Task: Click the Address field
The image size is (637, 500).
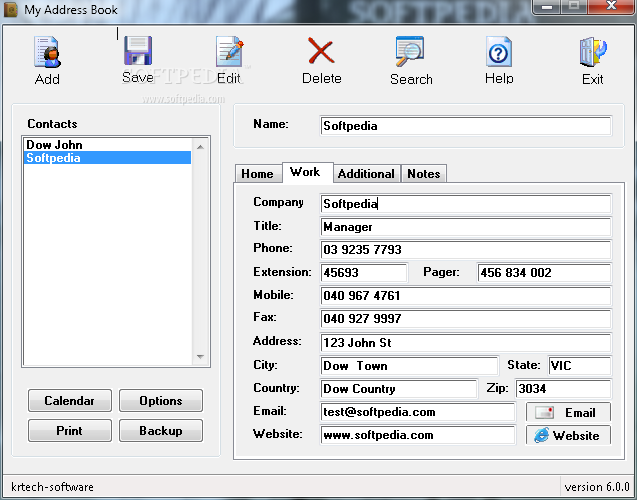Action: pos(466,343)
